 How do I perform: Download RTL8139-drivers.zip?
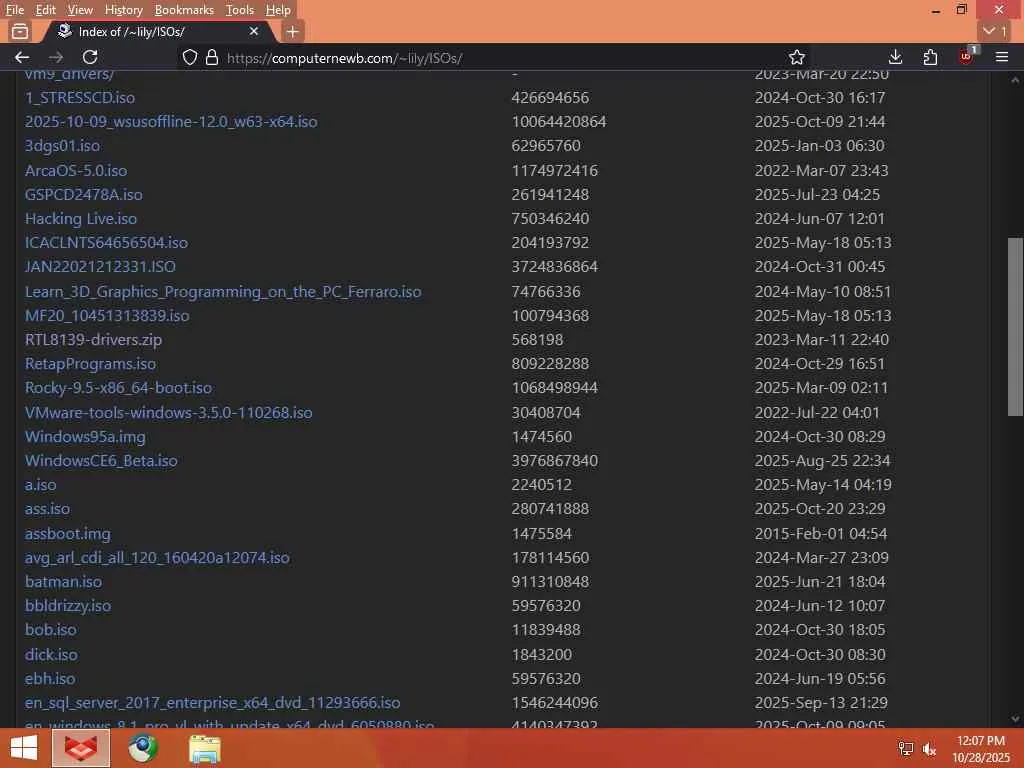(93, 340)
